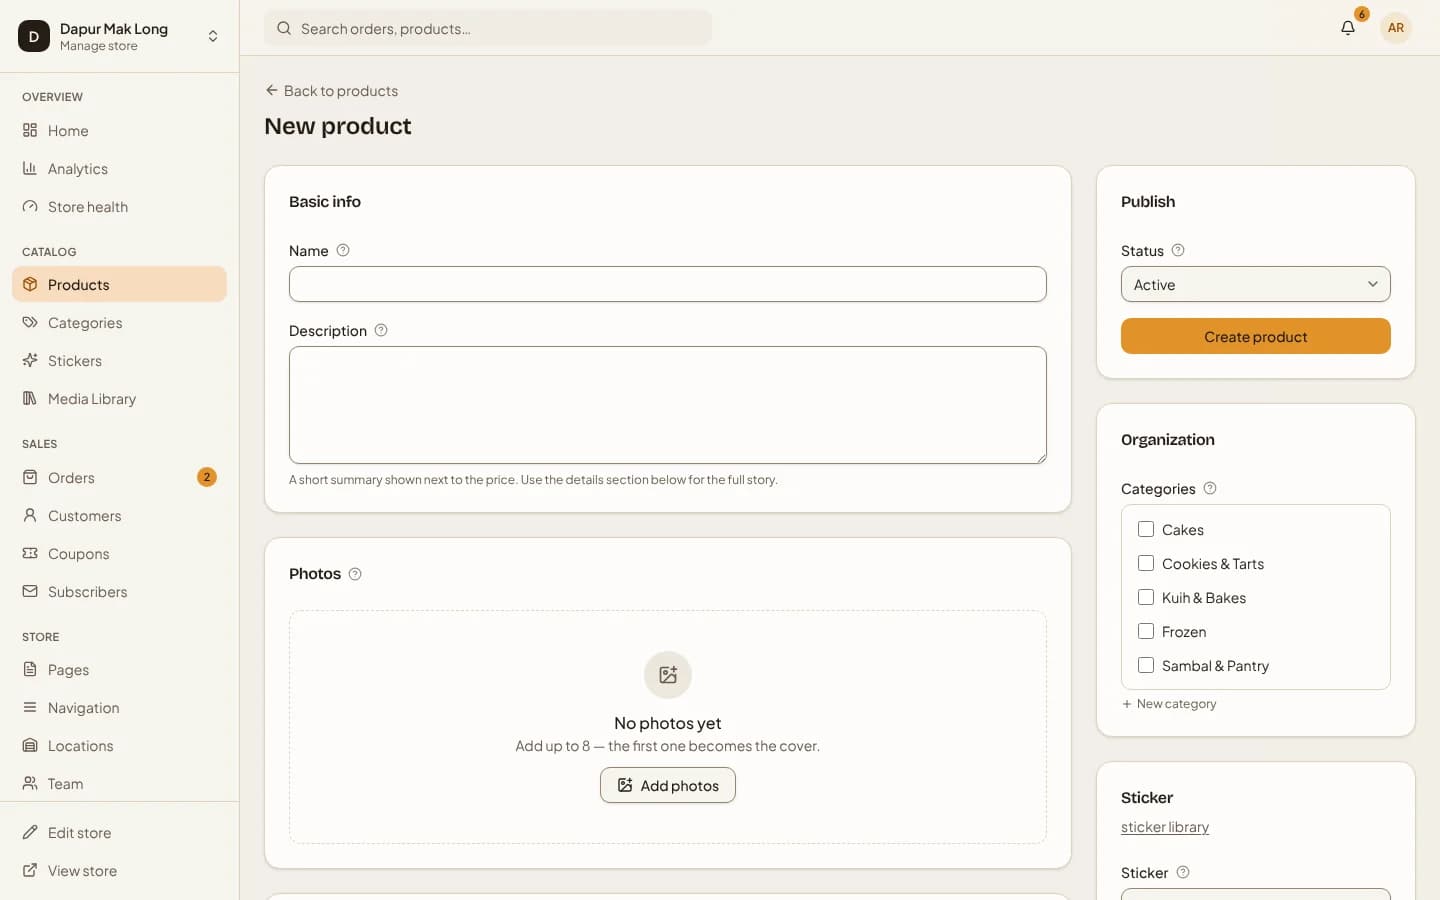Click into the product Name input field
Image resolution: width=1440 pixels, height=900 pixels.
pos(668,284)
